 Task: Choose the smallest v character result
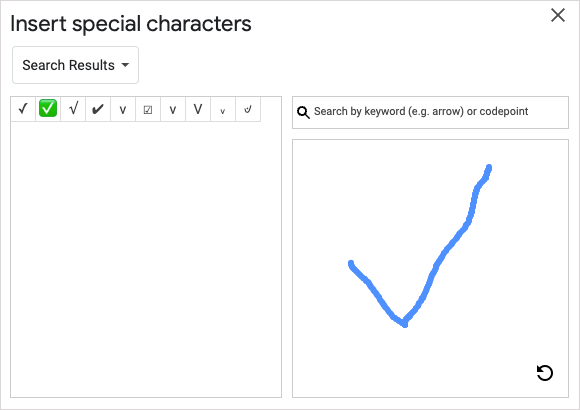click(x=223, y=109)
